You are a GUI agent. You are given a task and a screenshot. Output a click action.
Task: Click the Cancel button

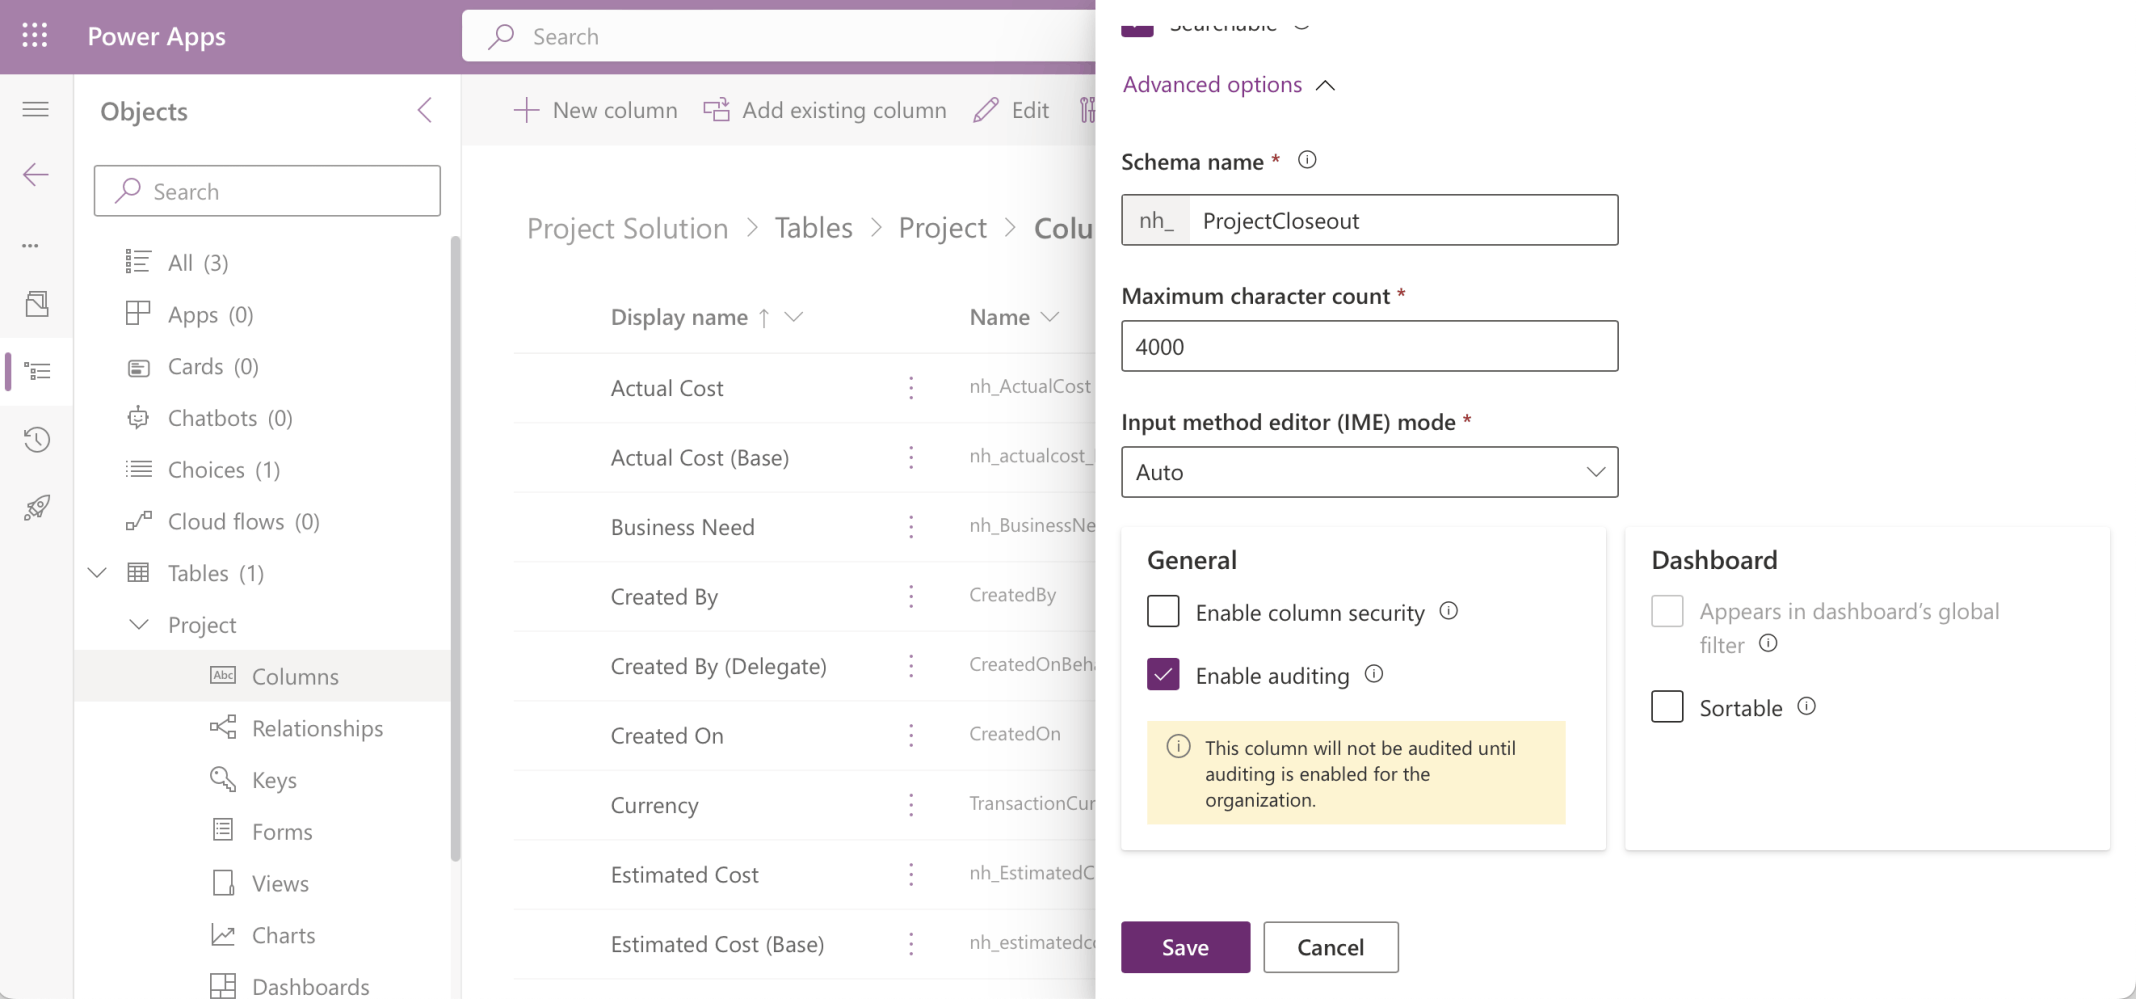pos(1330,947)
